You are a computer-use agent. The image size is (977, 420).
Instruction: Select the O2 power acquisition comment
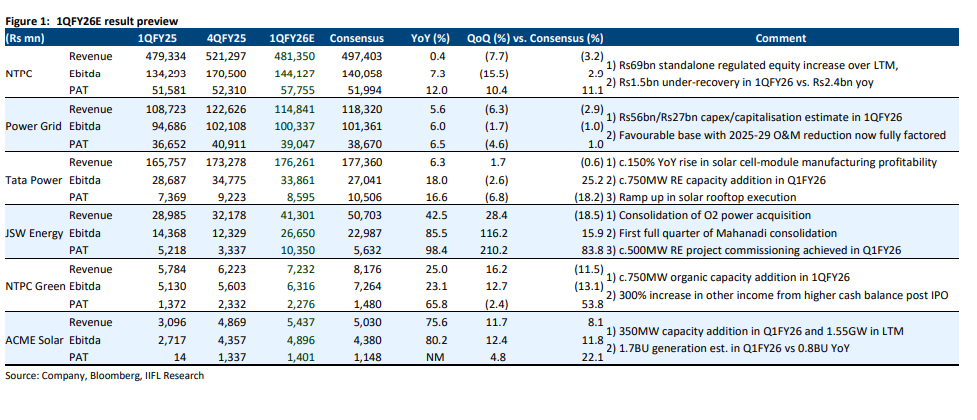point(708,215)
